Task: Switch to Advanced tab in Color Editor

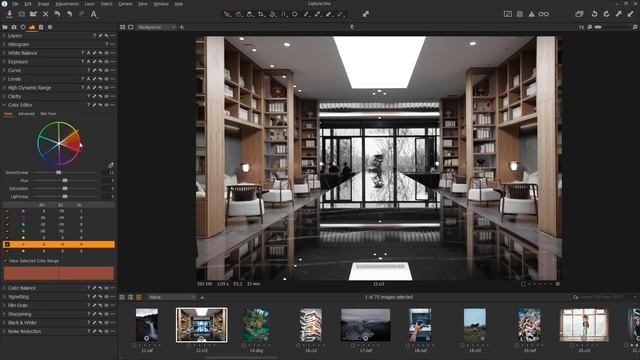Action: pyautogui.click(x=27, y=114)
